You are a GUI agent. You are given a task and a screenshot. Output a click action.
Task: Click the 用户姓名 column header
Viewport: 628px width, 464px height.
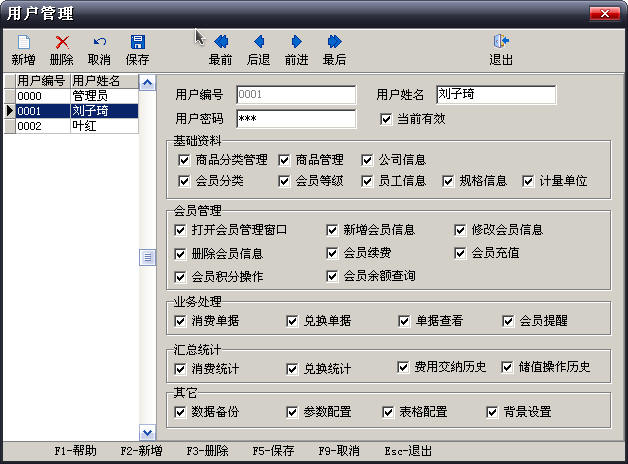coord(105,81)
